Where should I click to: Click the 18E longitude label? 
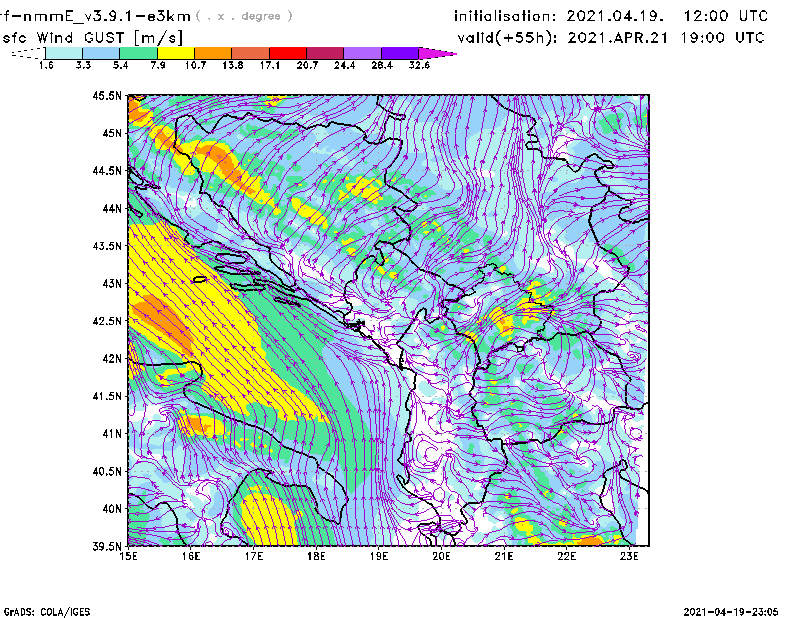click(316, 556)
